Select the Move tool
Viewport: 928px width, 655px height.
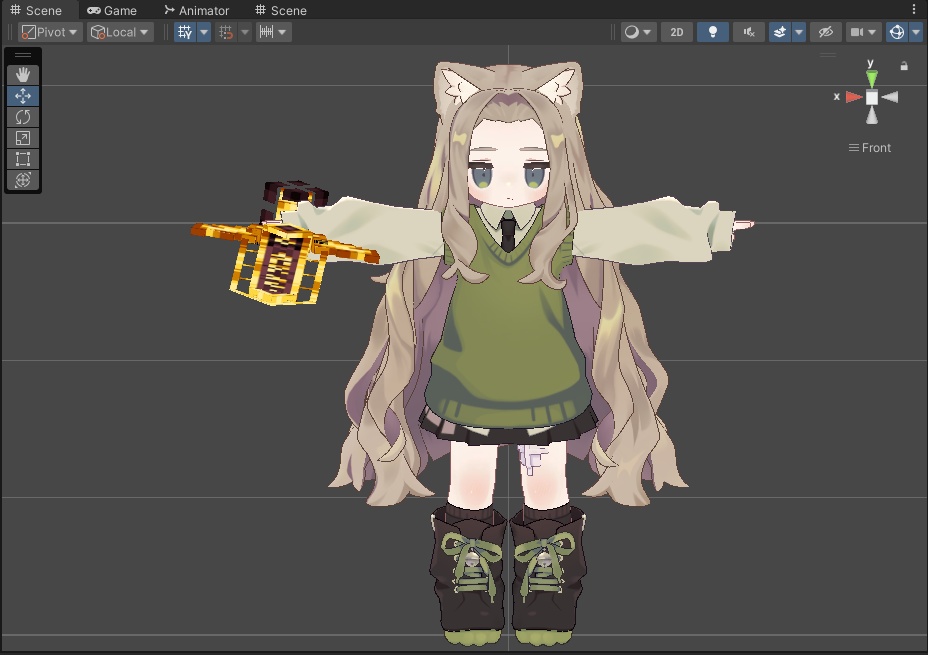(22, 96)
